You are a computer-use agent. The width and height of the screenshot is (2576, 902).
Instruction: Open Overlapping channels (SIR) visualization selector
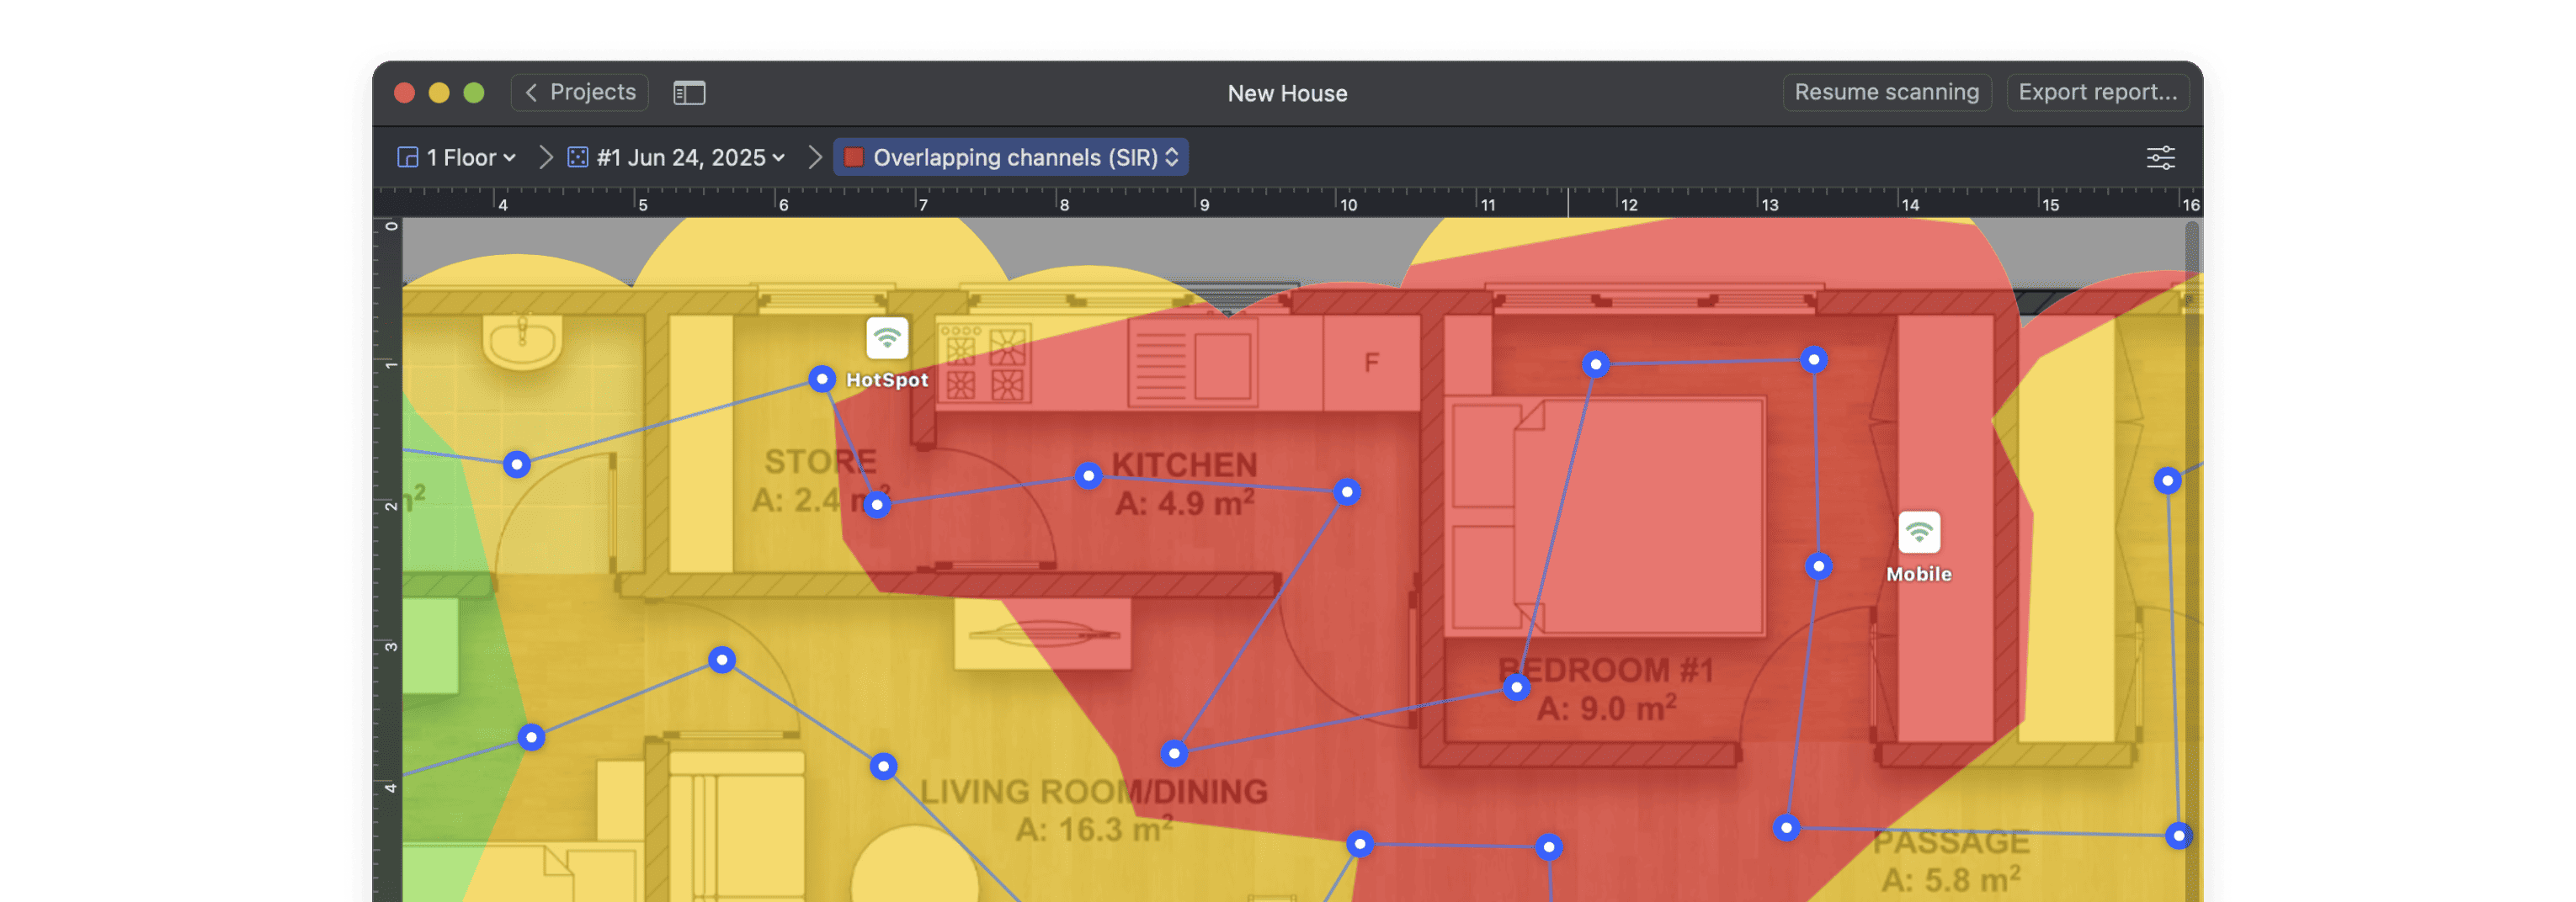[1011, 158]
